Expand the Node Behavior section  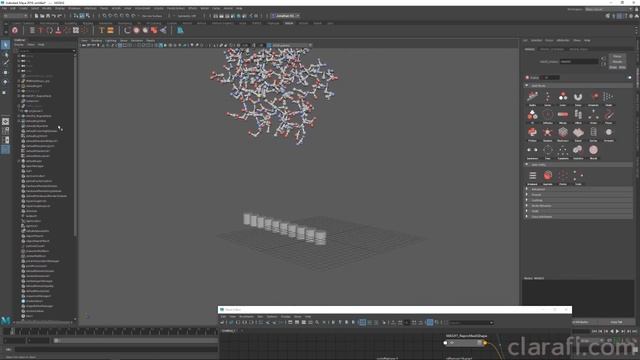[578, 206]
